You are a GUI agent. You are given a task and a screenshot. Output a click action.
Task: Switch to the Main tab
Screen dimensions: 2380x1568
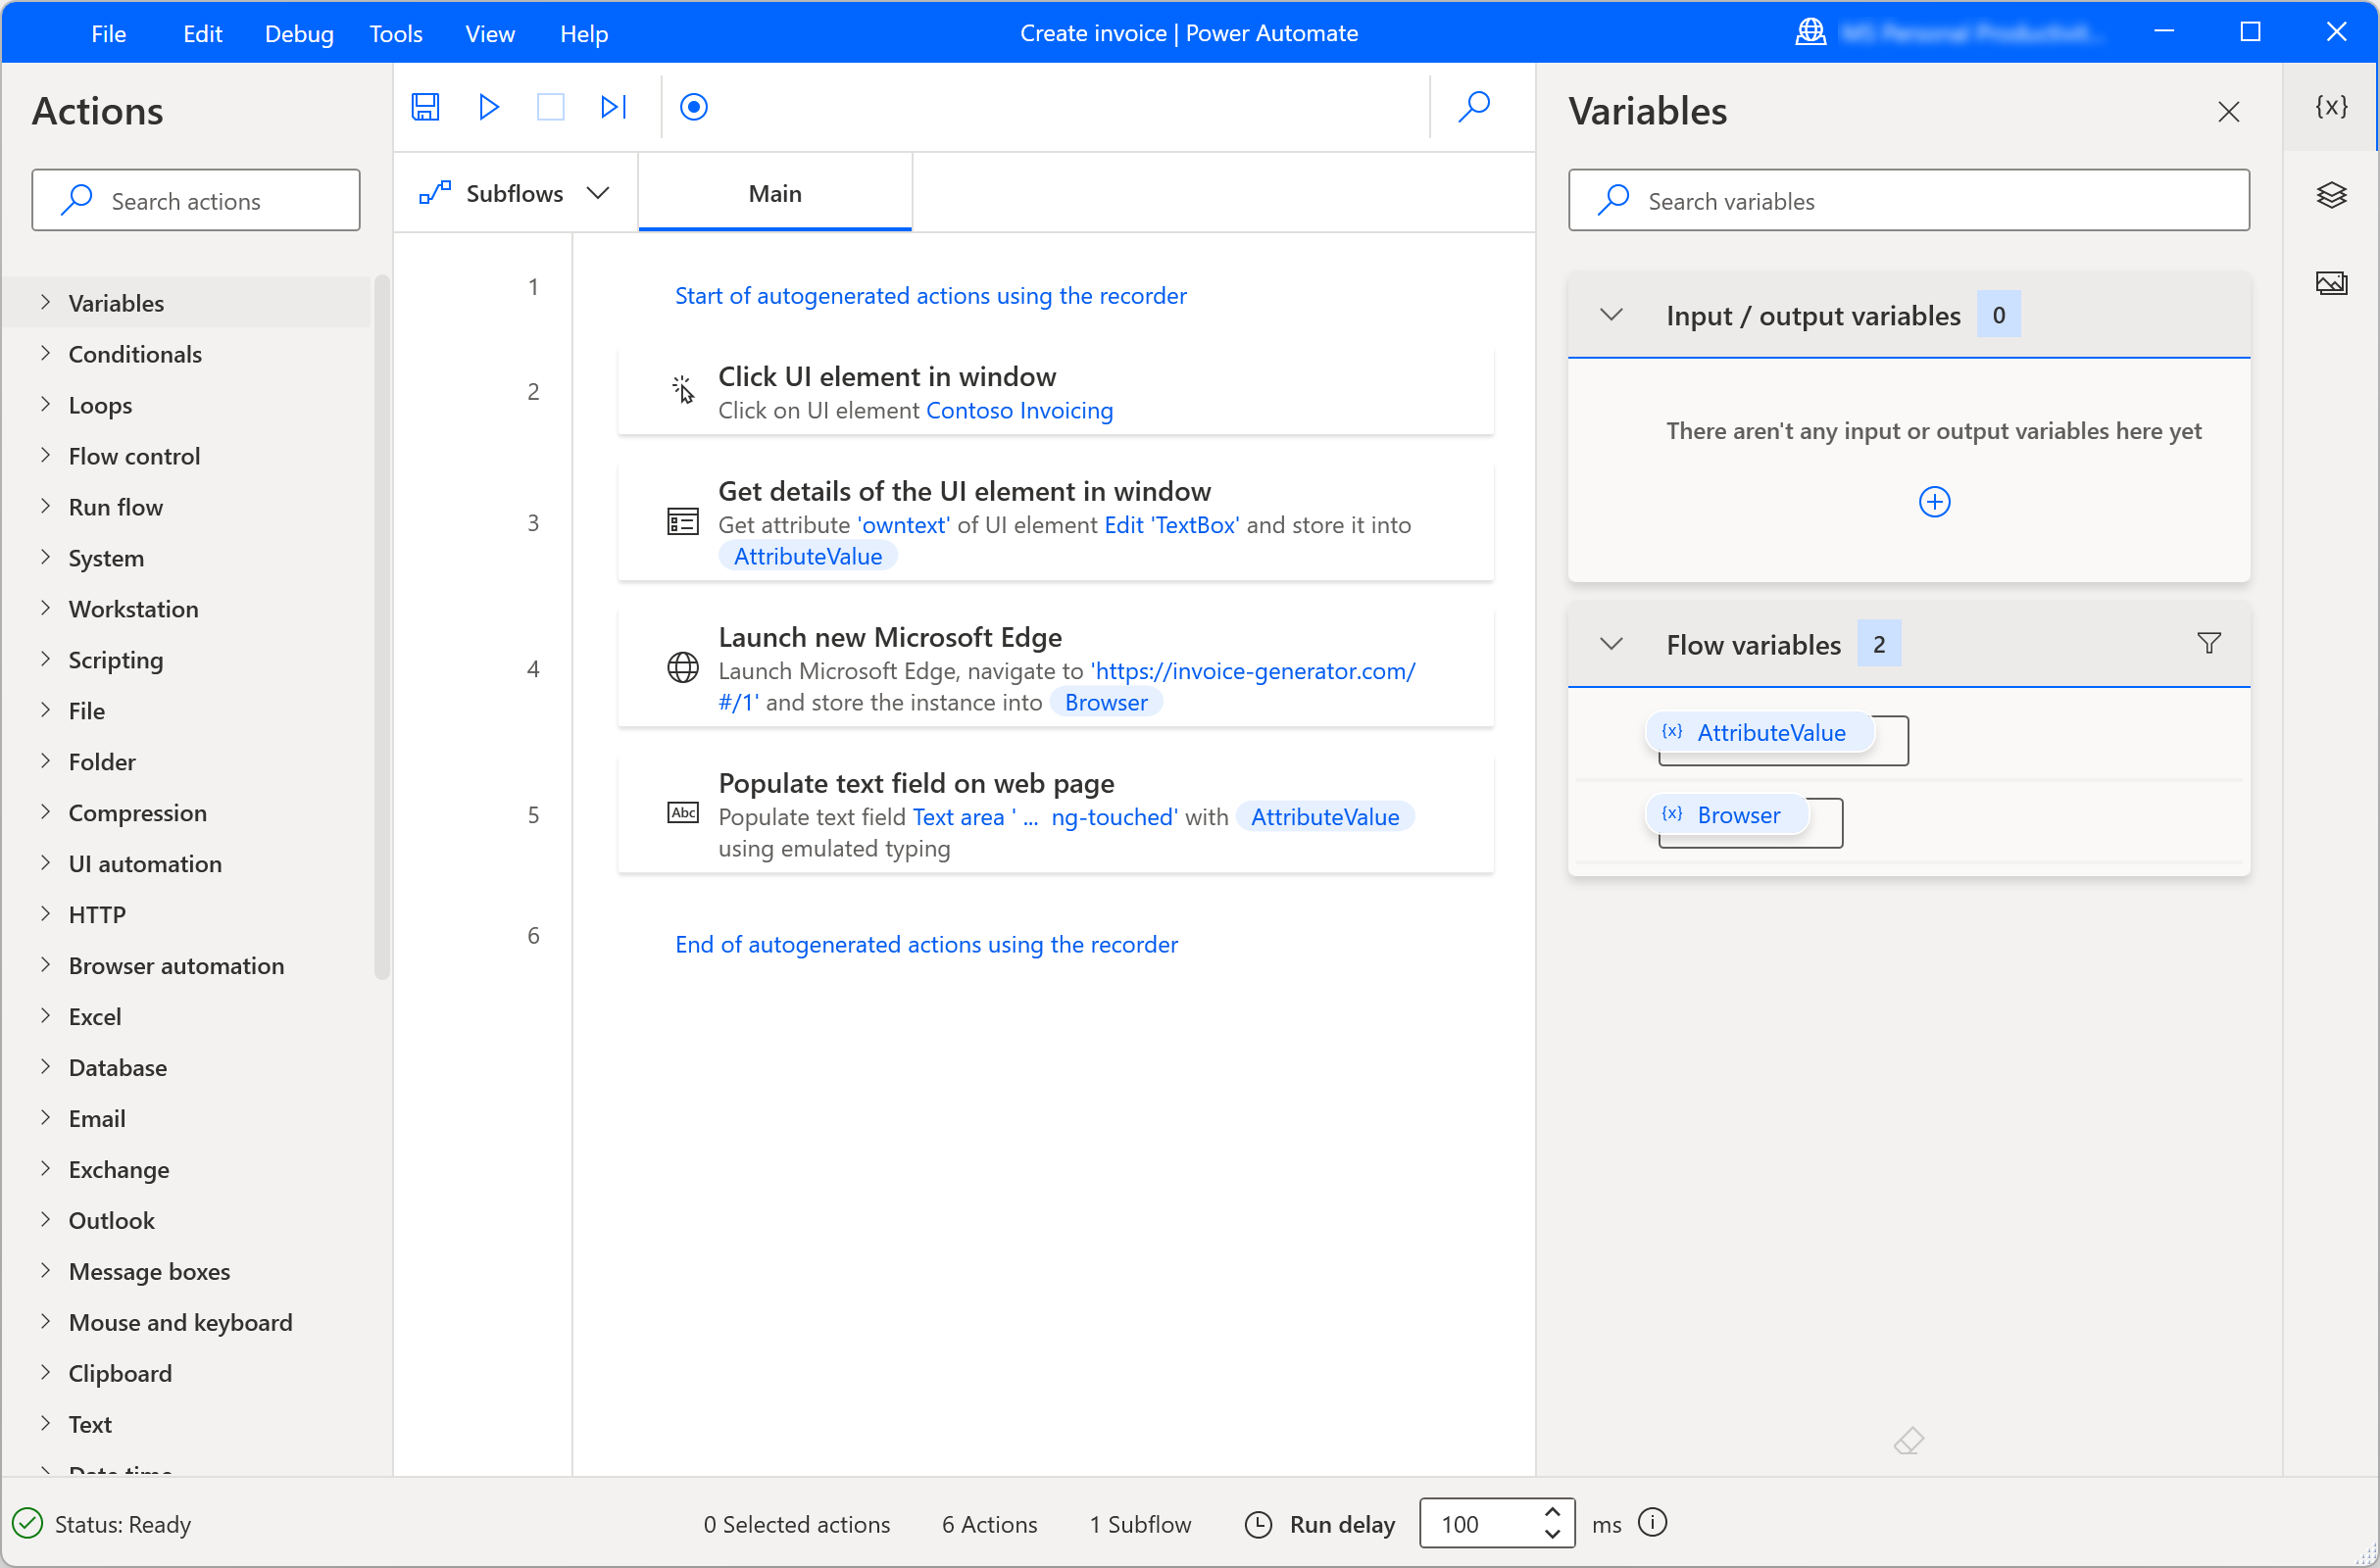(x=775, y=192)
